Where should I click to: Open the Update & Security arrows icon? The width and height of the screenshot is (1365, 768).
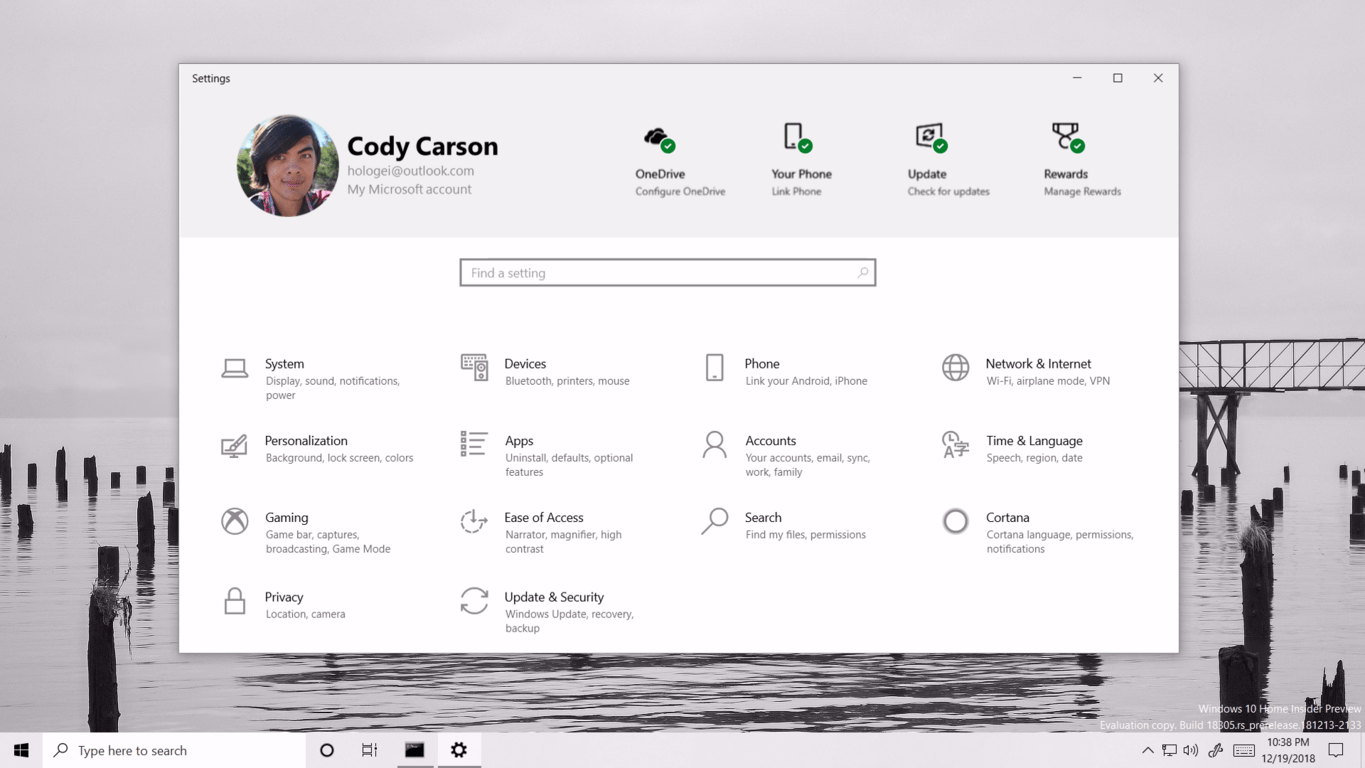(474, 601)
